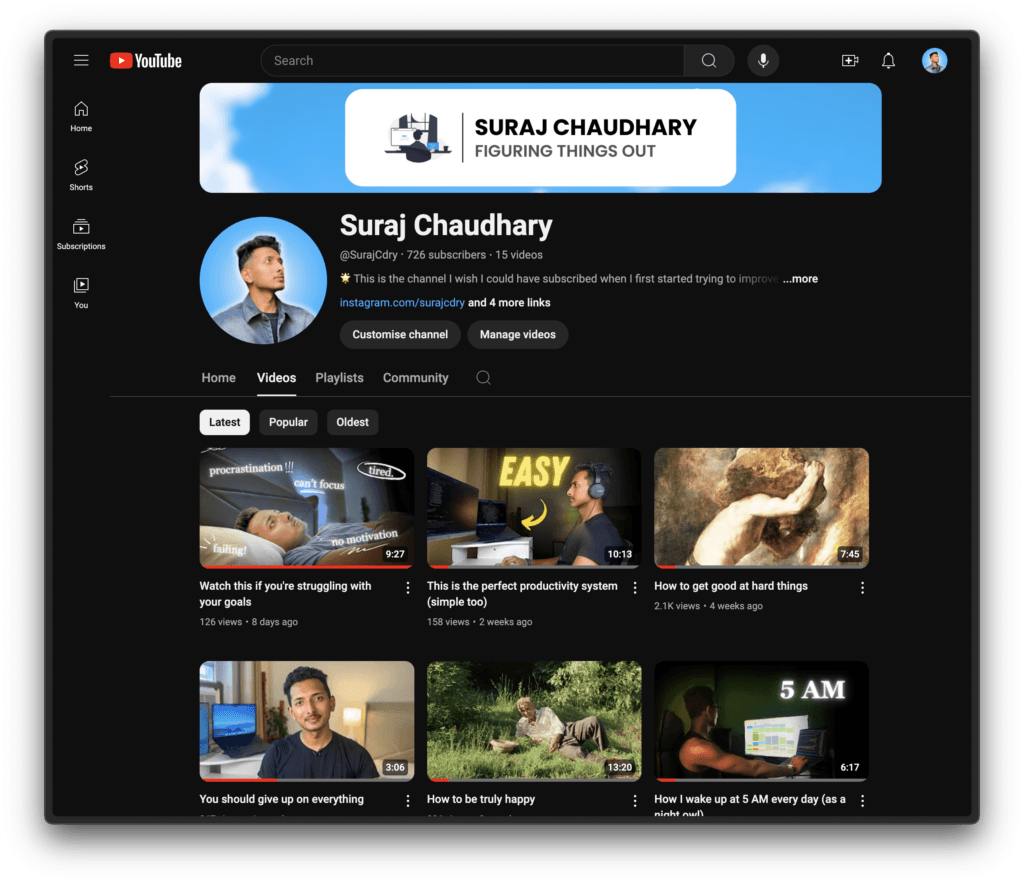Toggle the Latest videos filter chip
The height and width of the screenshot is (883, 1024).
click(x=224, y=422)
